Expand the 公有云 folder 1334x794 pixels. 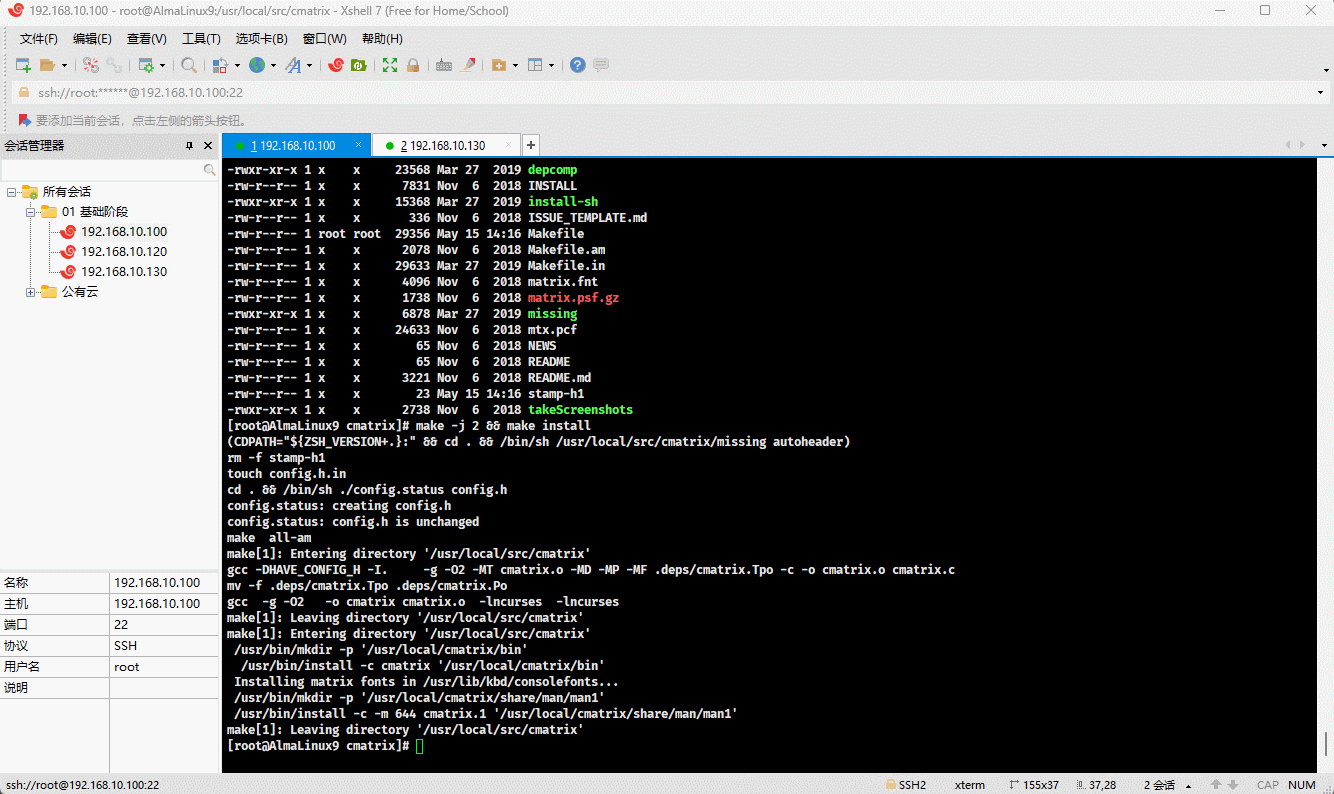pyautogui.click(x=31, y=292)
